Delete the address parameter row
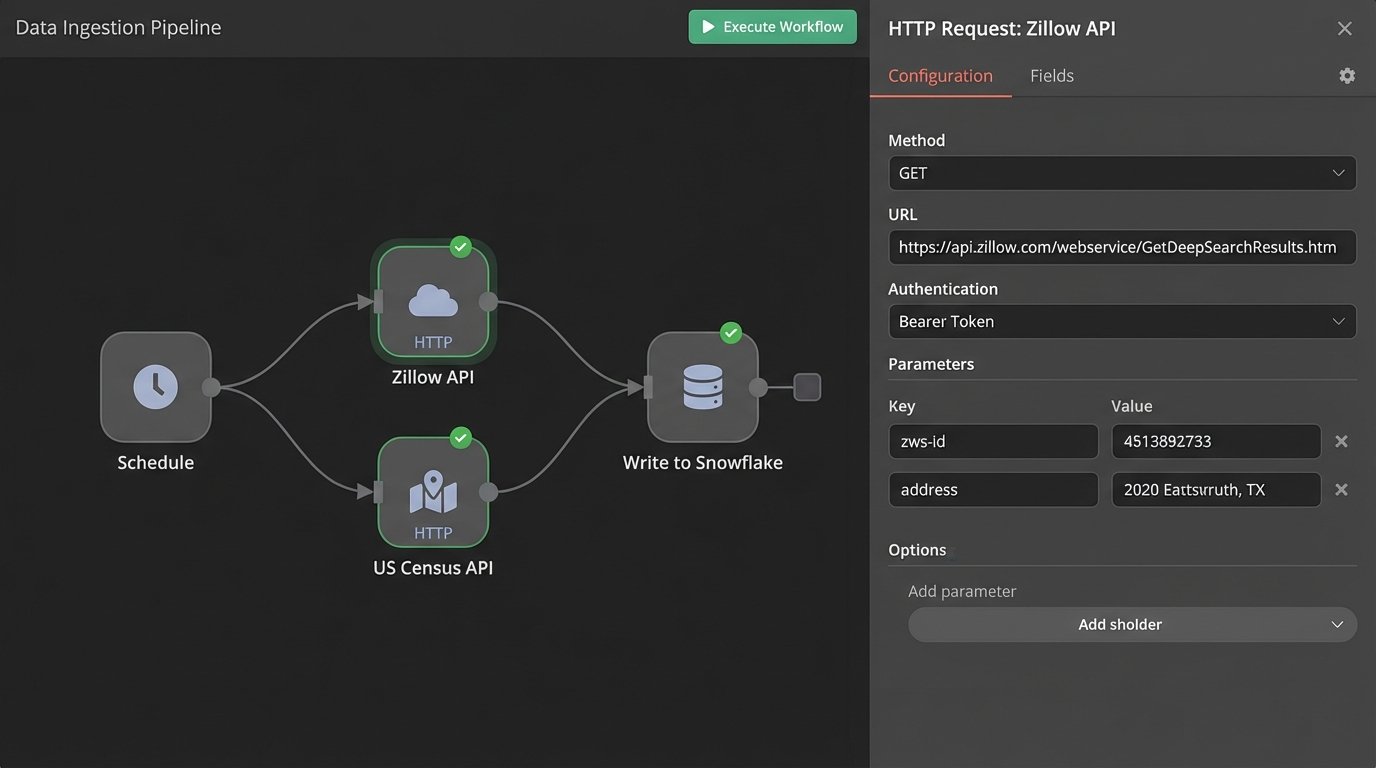Image resolution: width=1376 pixels, height=768 pixels. (1341, 489)
